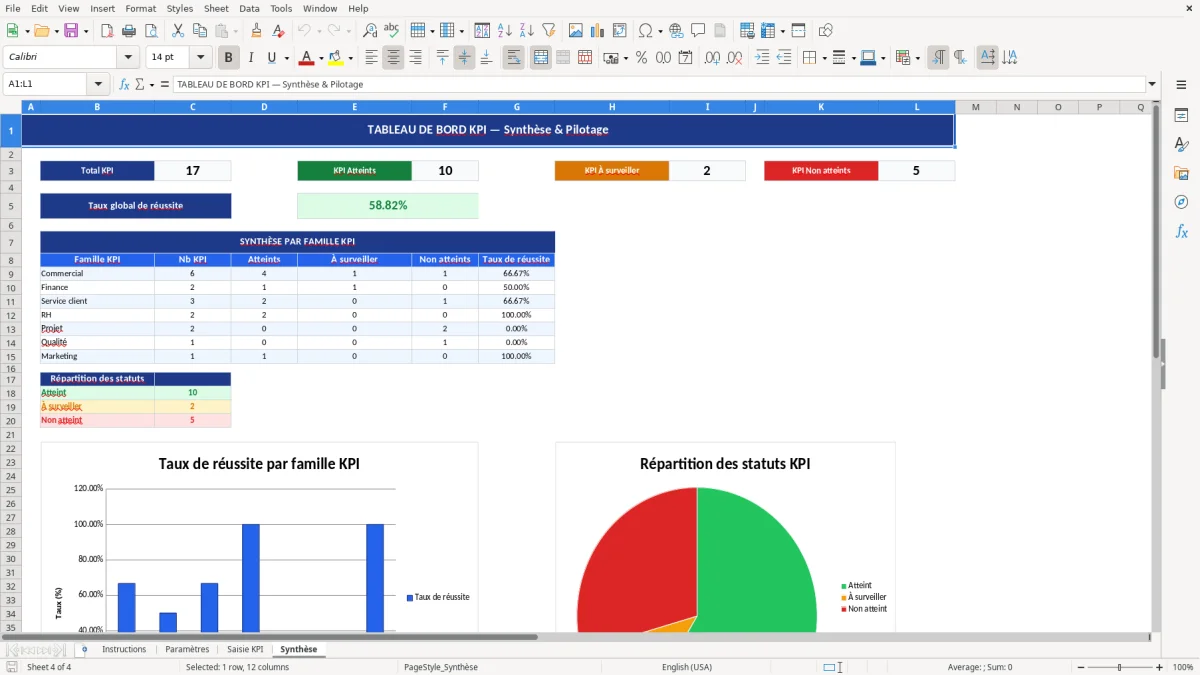Viewport: 1200px width, 675px height.
Task: Open the Sheet menu
Action: coord(216,8)
